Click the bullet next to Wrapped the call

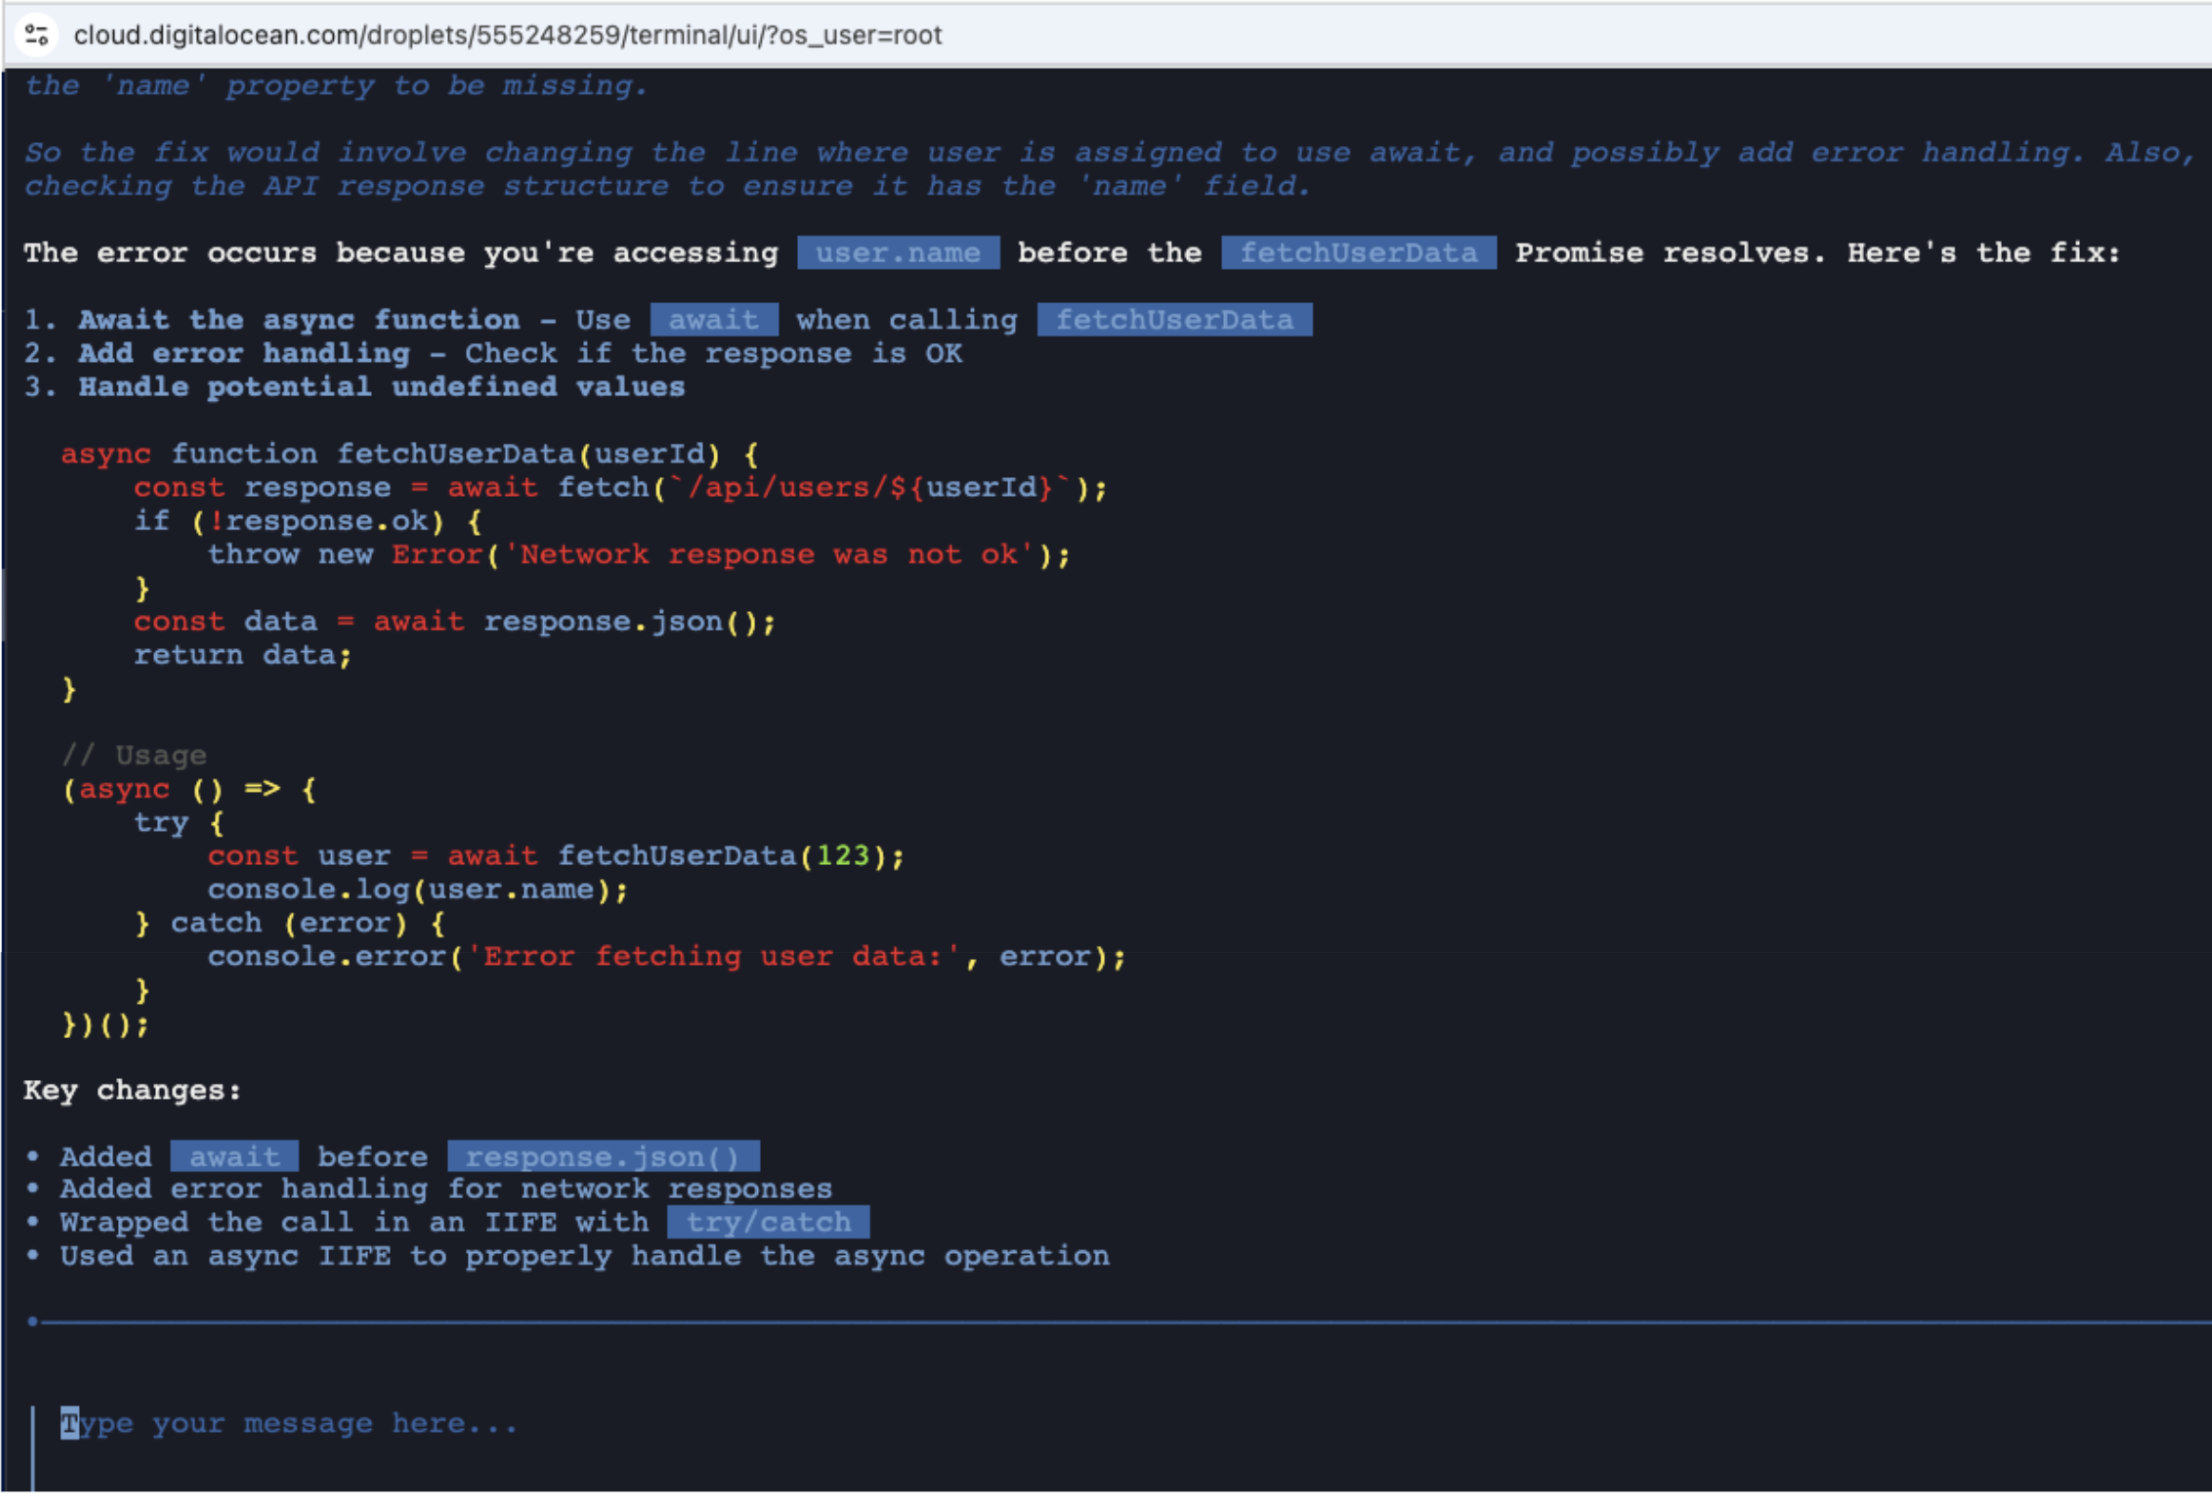pos(35,1221)
